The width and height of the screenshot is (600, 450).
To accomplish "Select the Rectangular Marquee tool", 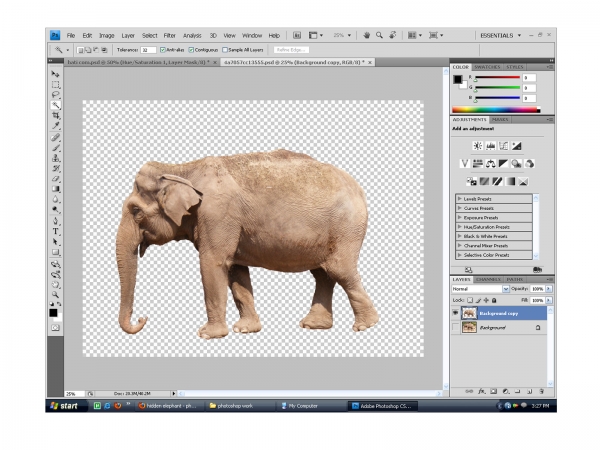I will coord(55,84).
